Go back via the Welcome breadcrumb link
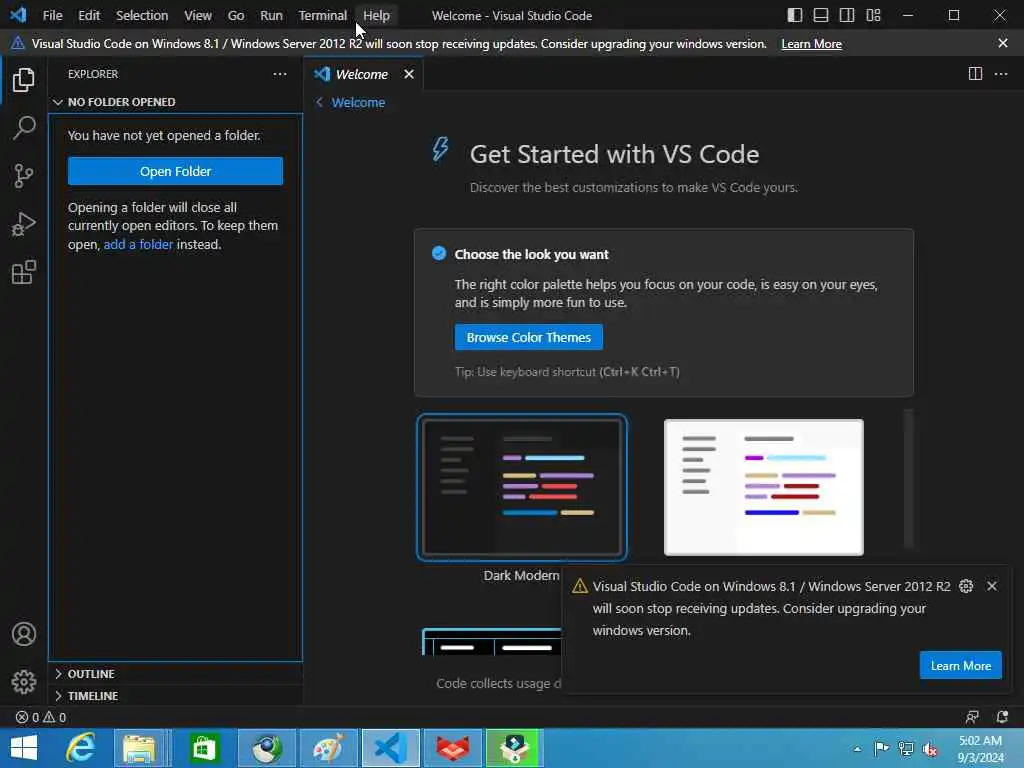 (x=351, y=103)
